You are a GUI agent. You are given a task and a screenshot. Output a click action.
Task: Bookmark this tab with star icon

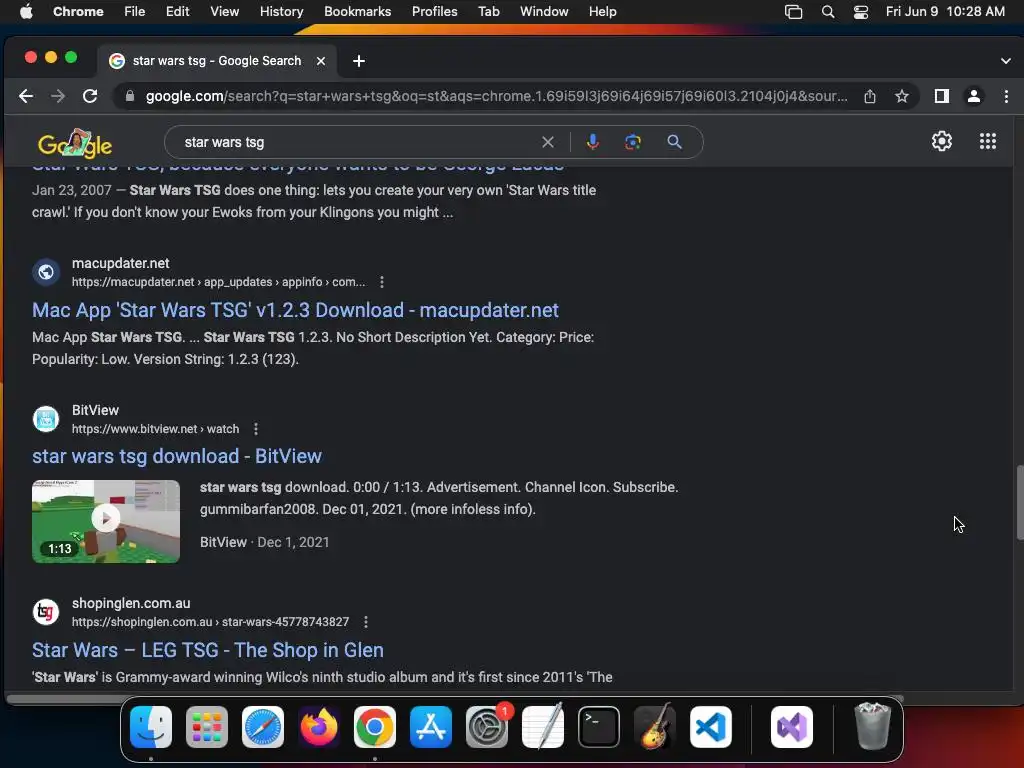click(902, 97)
